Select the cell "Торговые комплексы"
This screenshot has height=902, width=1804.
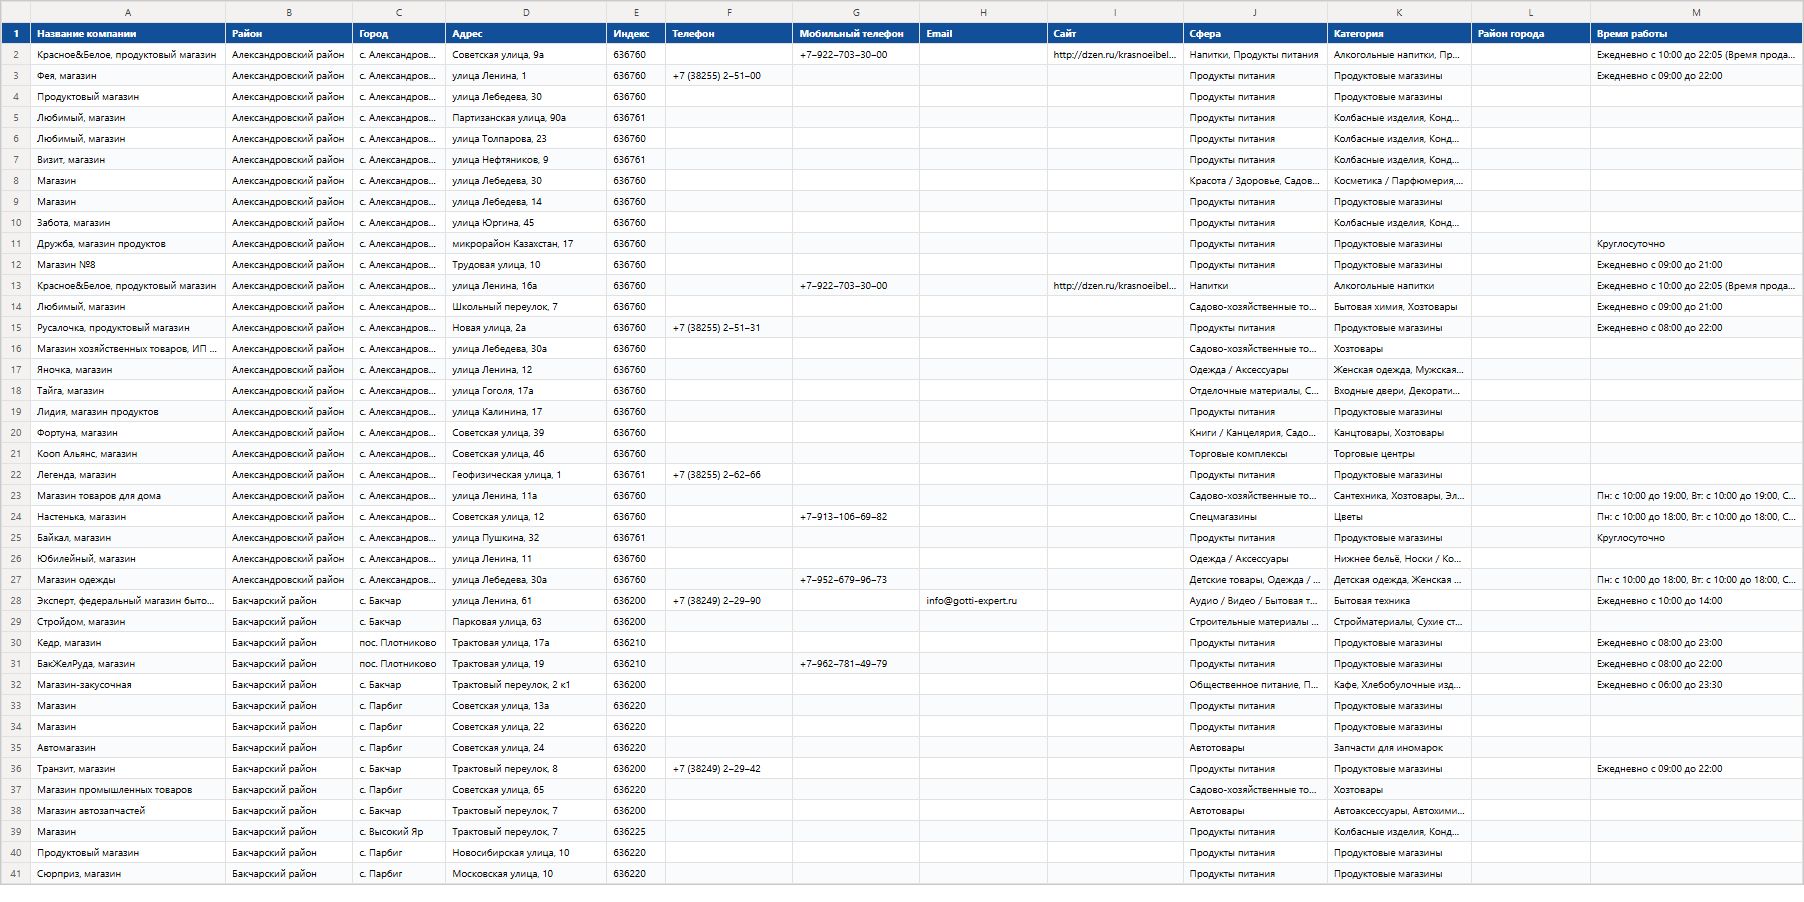tap(1255, 454)
